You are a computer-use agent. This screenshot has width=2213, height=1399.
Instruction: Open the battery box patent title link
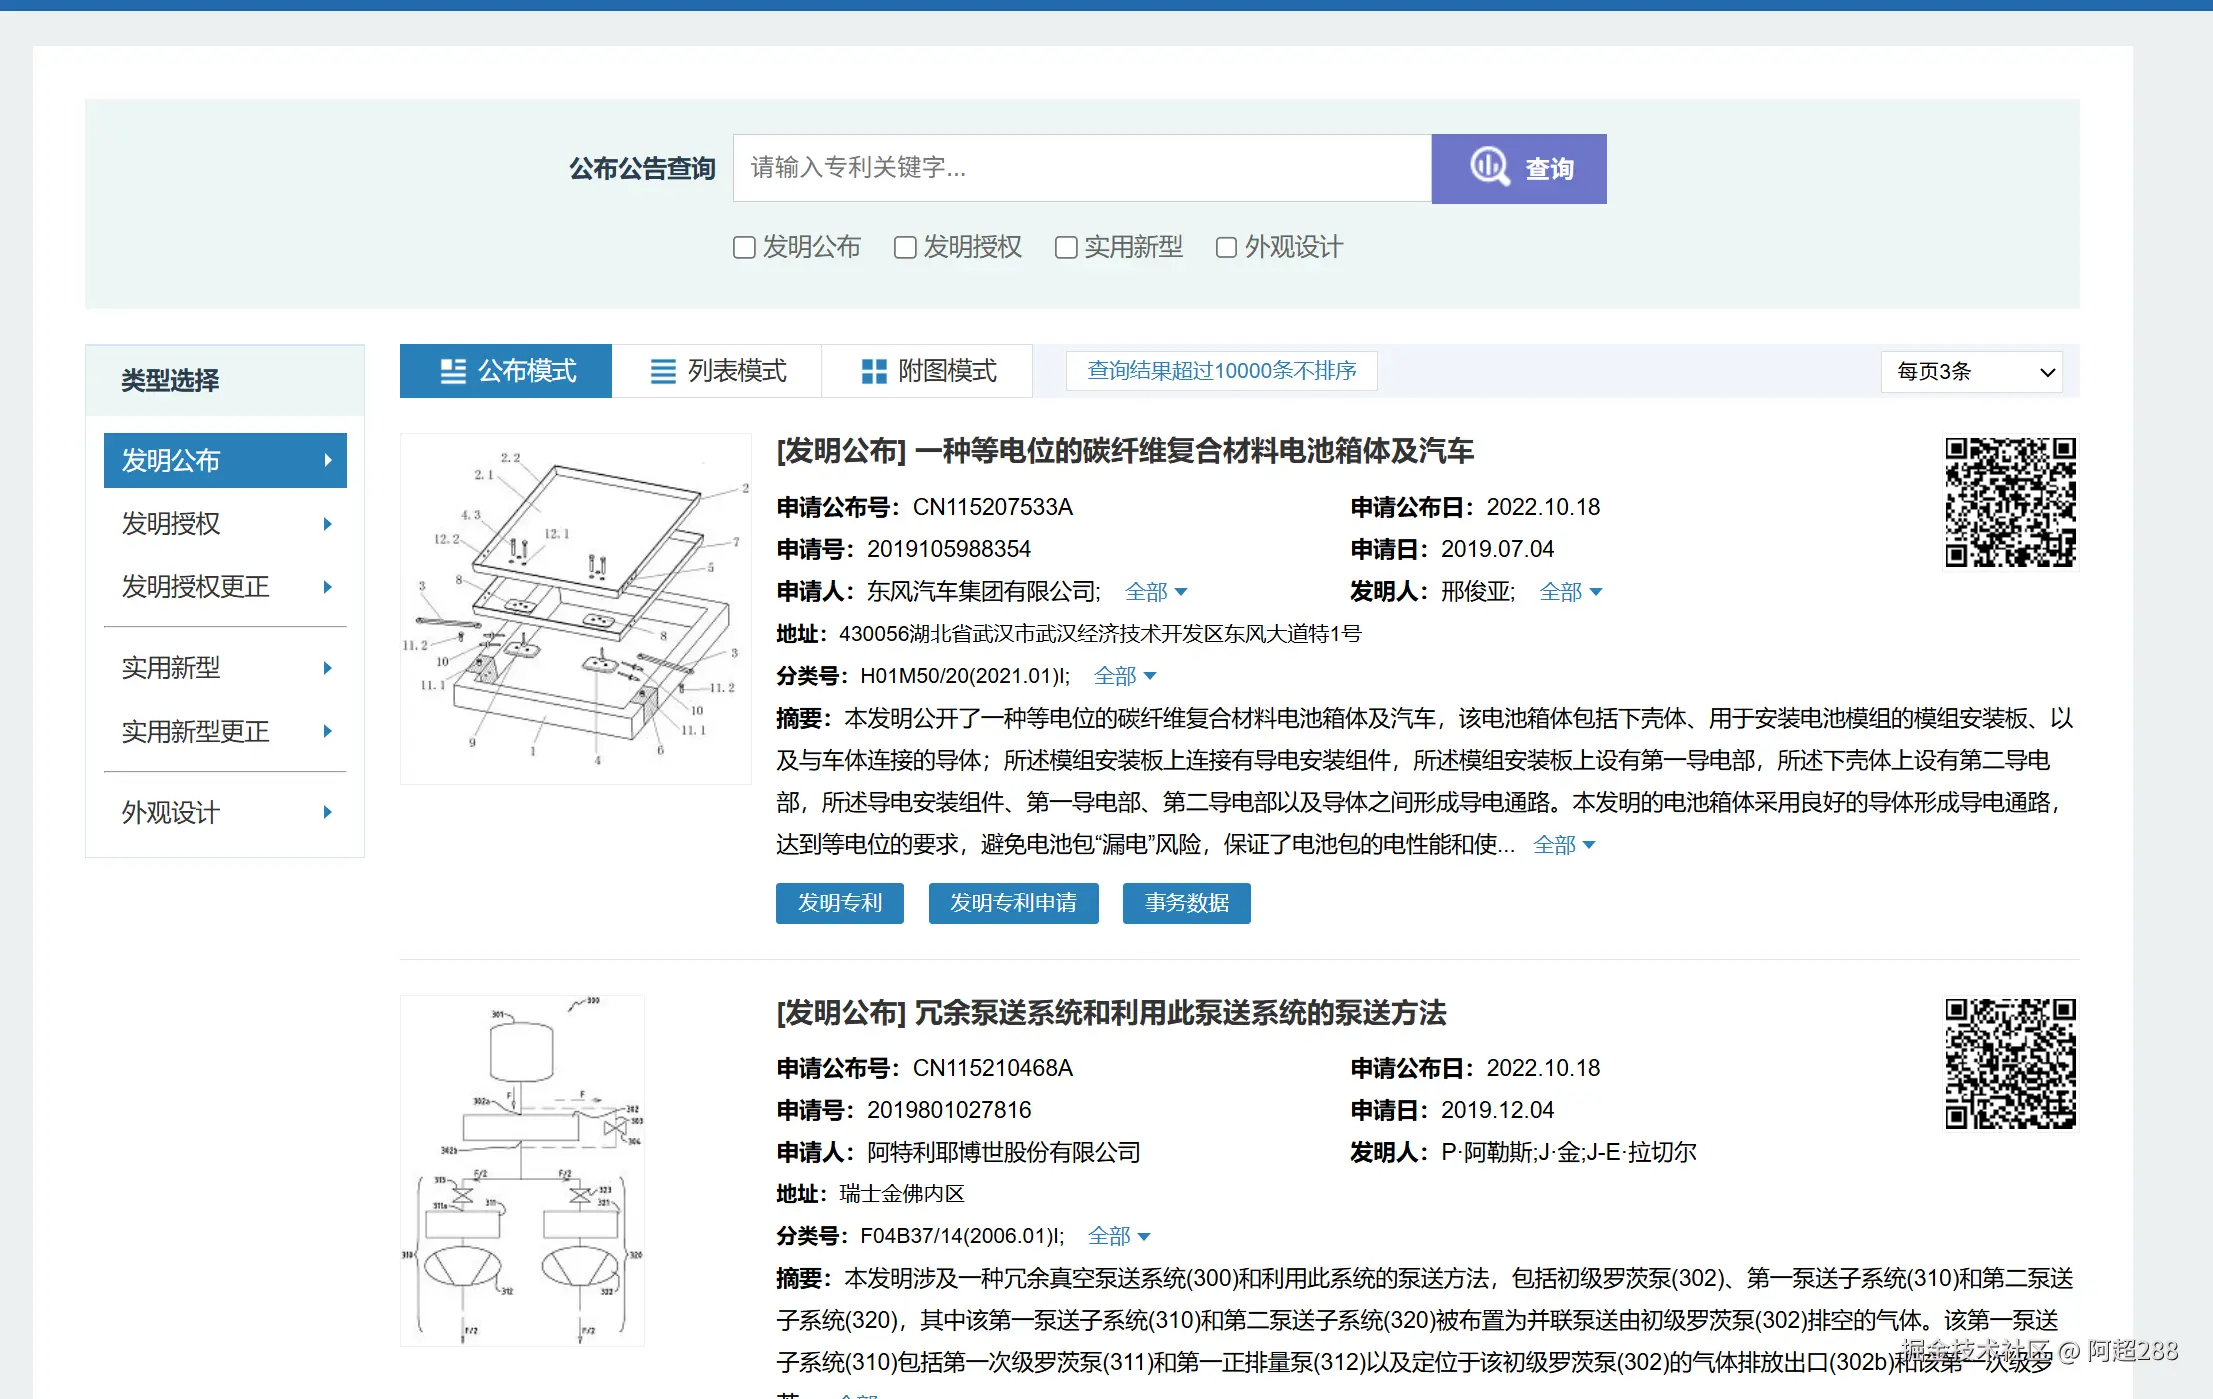coord(1125,451)
